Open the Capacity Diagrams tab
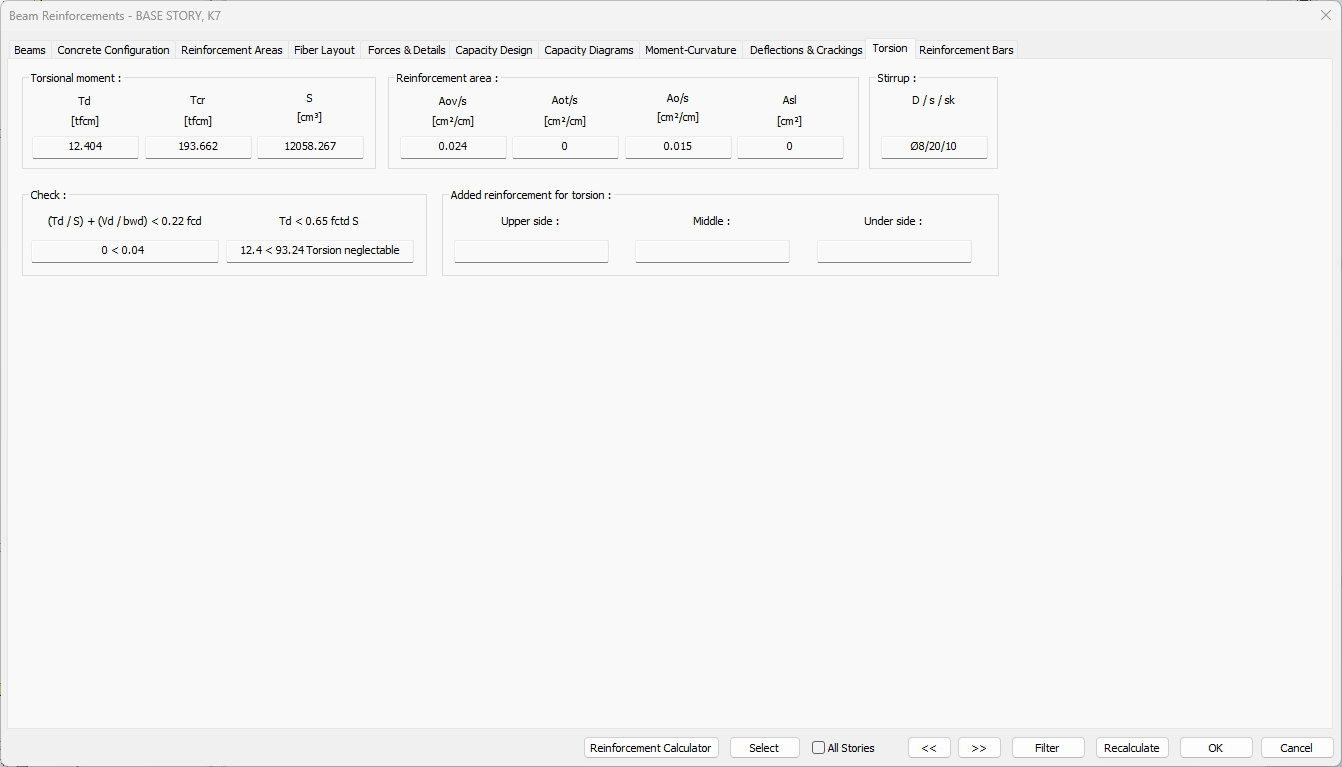The height and width of the screenshot is (767, 1342). pyautogui.click(x=588, y=50)
